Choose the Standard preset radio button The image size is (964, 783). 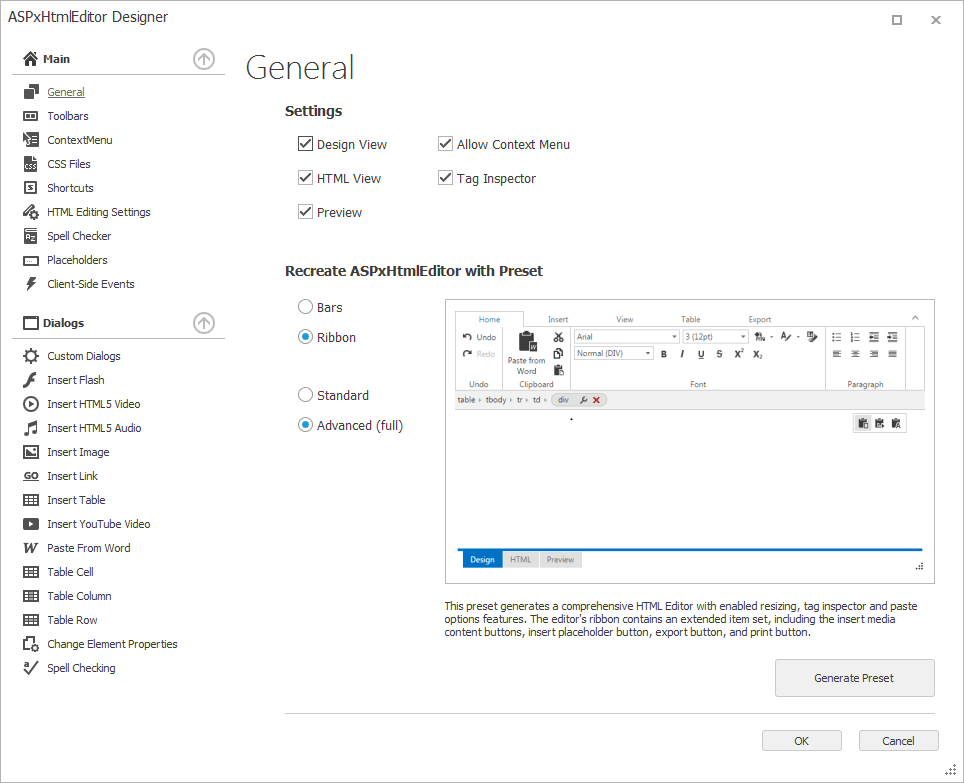(306, 395)
